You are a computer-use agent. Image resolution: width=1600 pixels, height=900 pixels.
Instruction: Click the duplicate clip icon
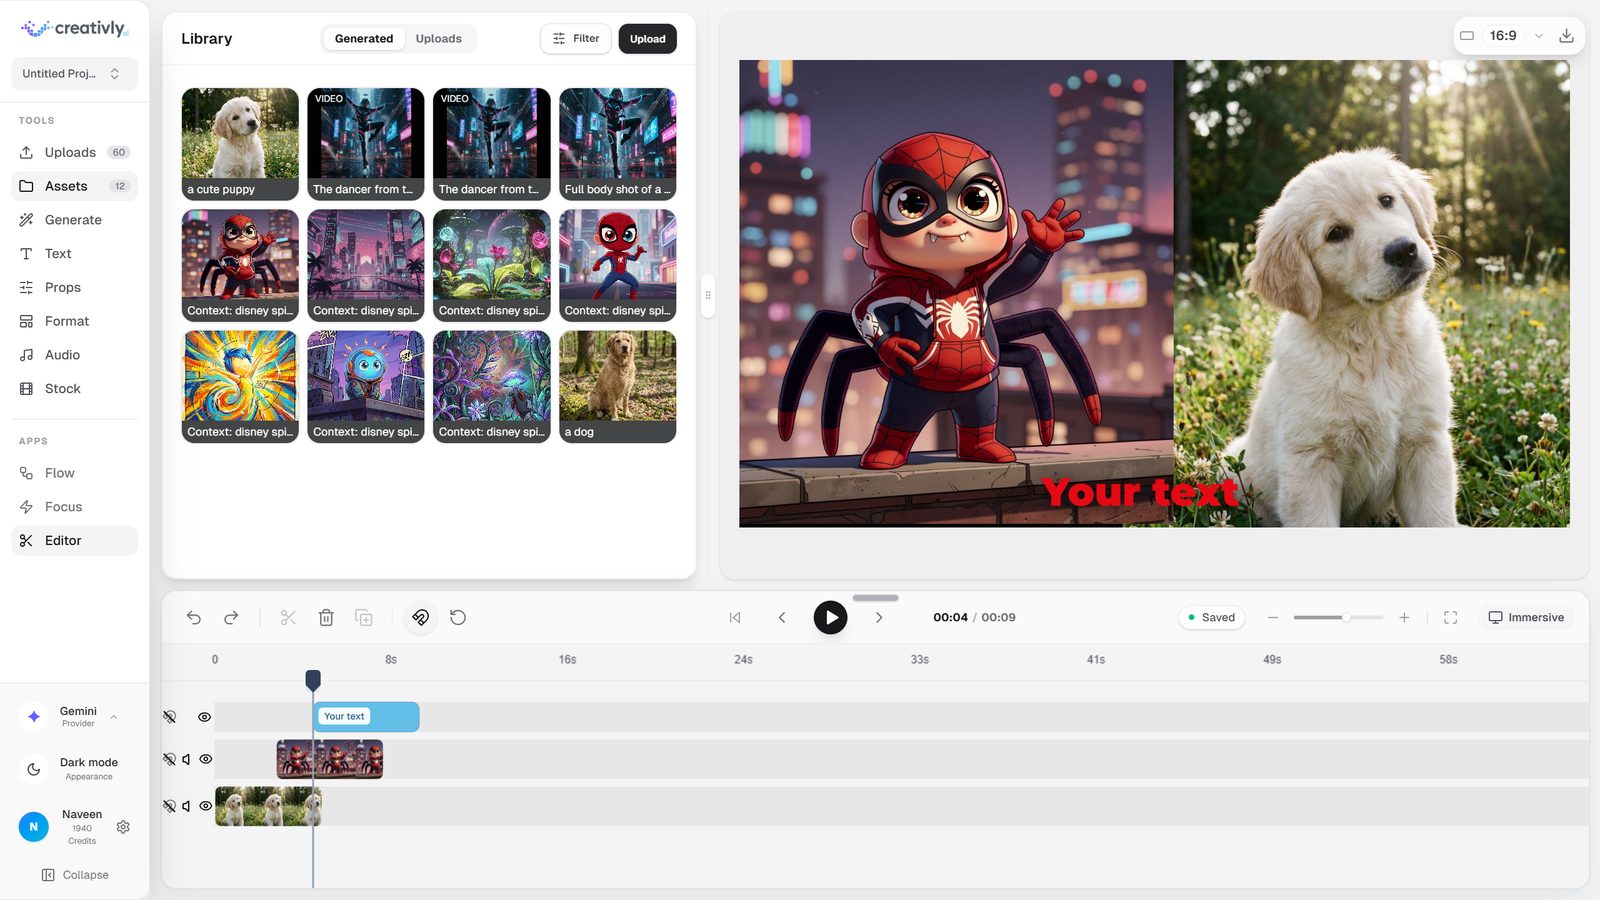tap(364, 618)
